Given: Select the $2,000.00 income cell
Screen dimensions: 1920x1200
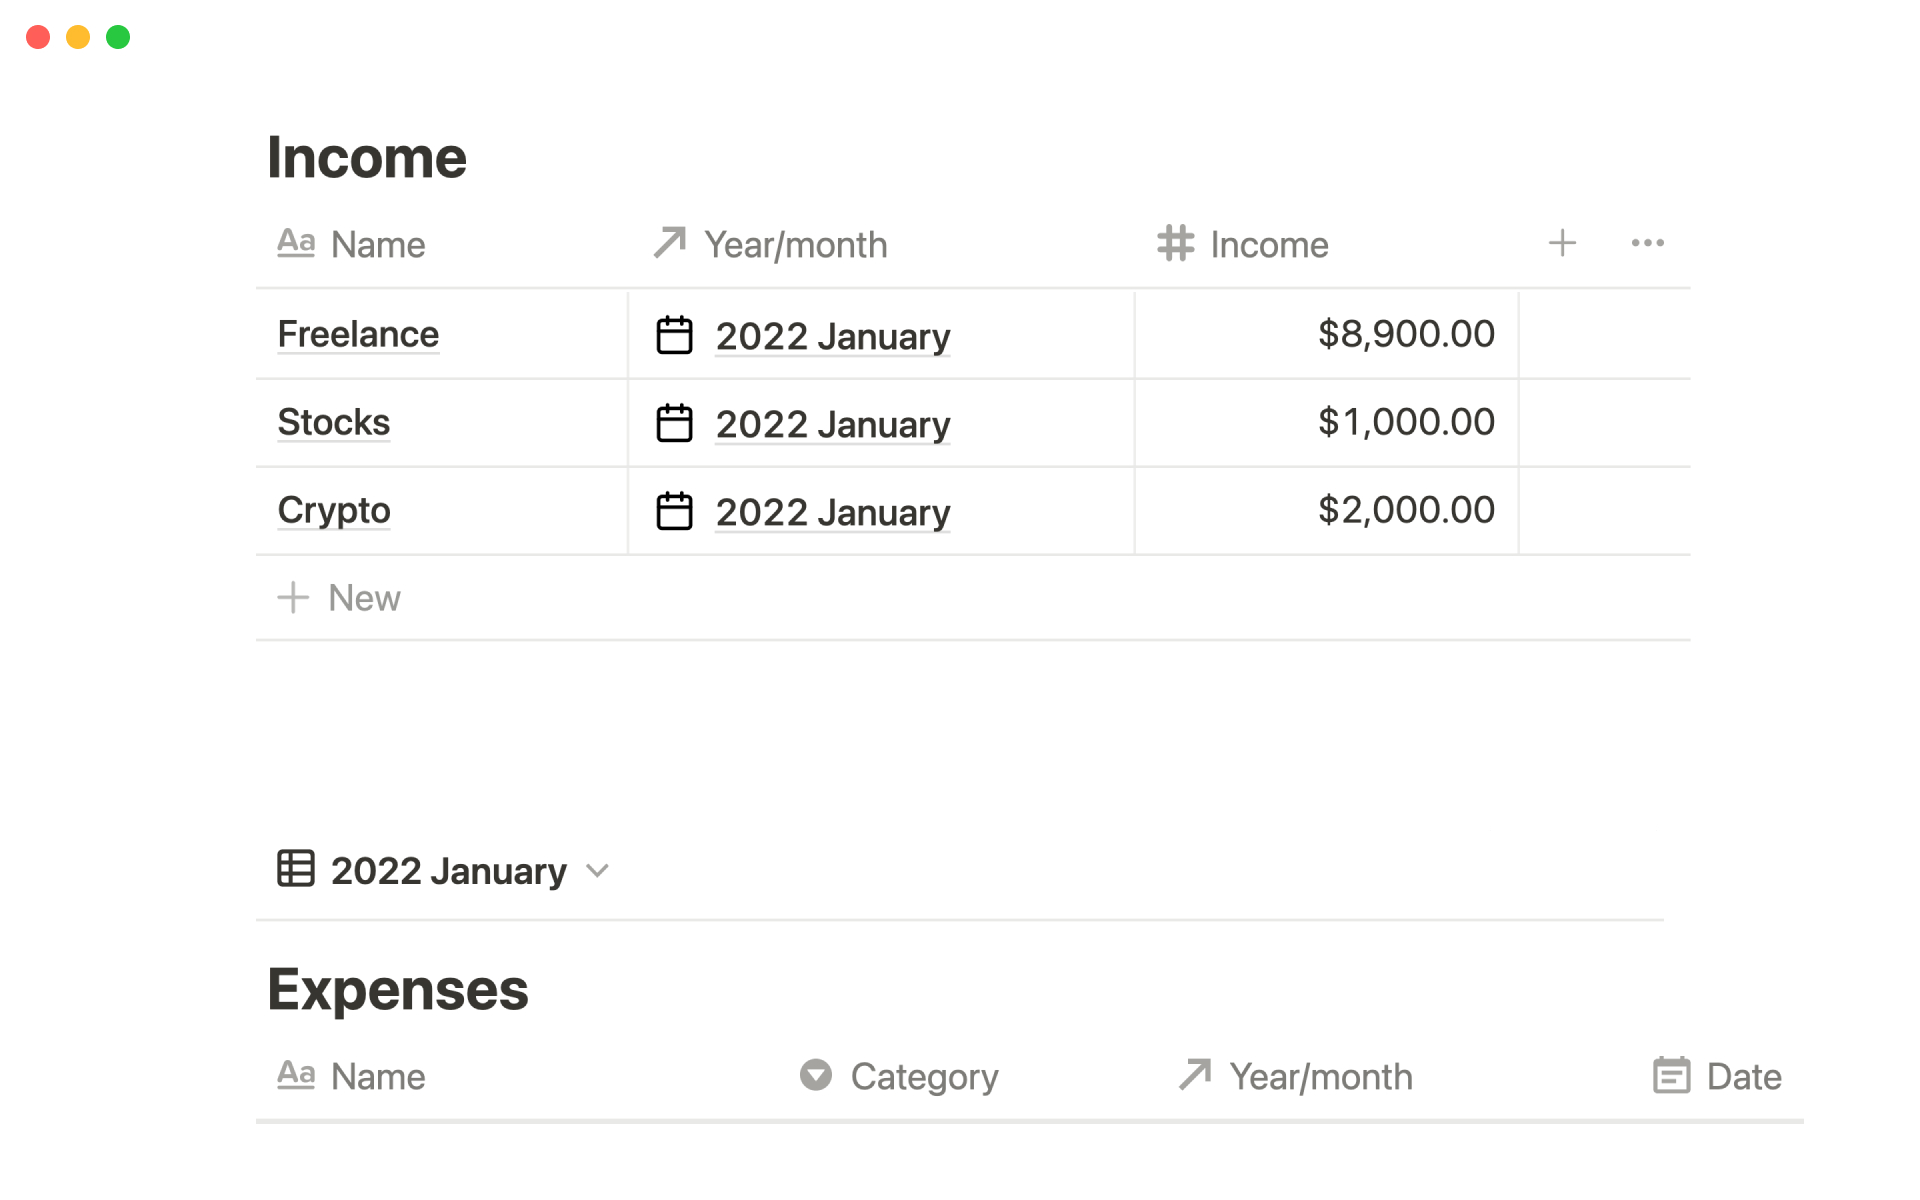Looking at the screenshot, I should 1405,510.
